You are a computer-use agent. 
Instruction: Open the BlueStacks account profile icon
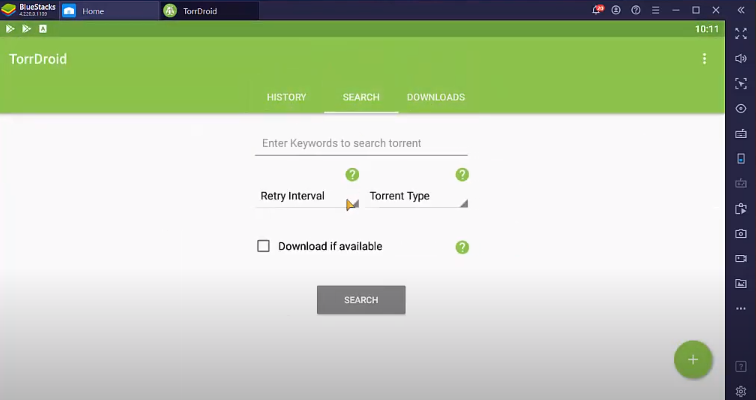(616, 10)
